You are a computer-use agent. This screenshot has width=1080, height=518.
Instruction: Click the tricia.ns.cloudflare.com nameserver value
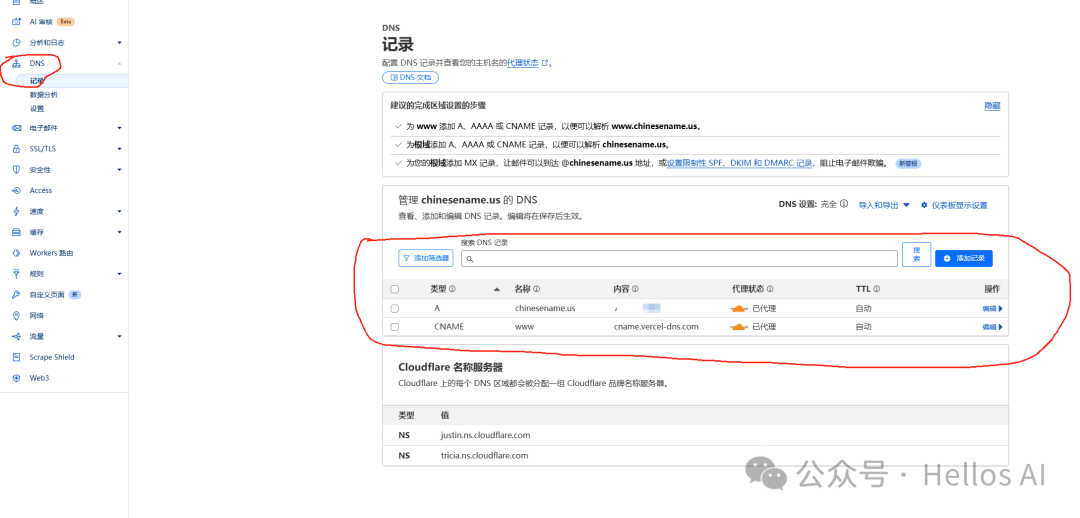coord(484,455)
